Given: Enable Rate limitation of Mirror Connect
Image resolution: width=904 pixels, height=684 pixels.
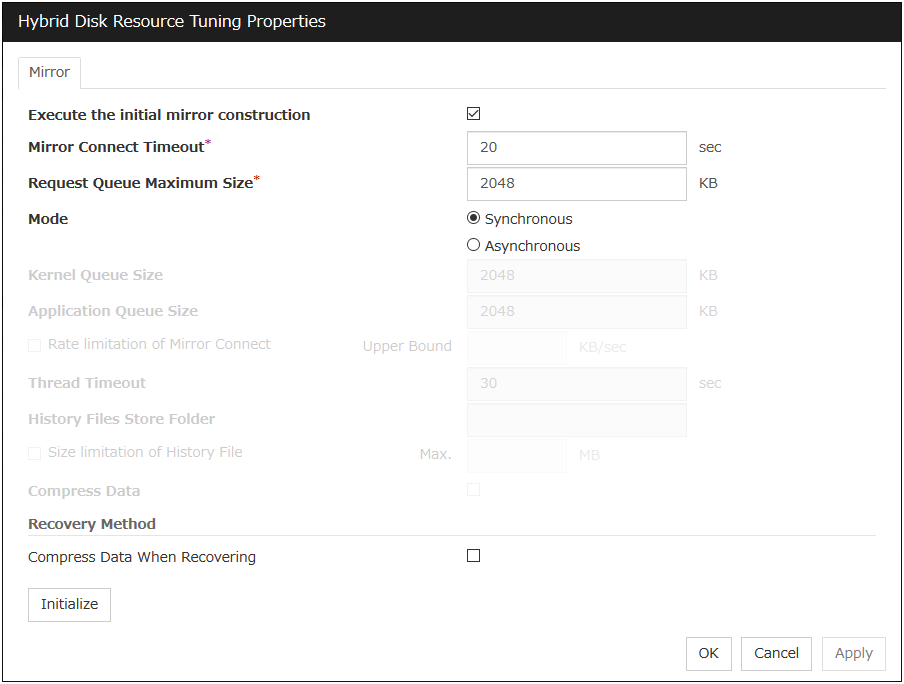Looking at the screenshot, I should point(35,345).
